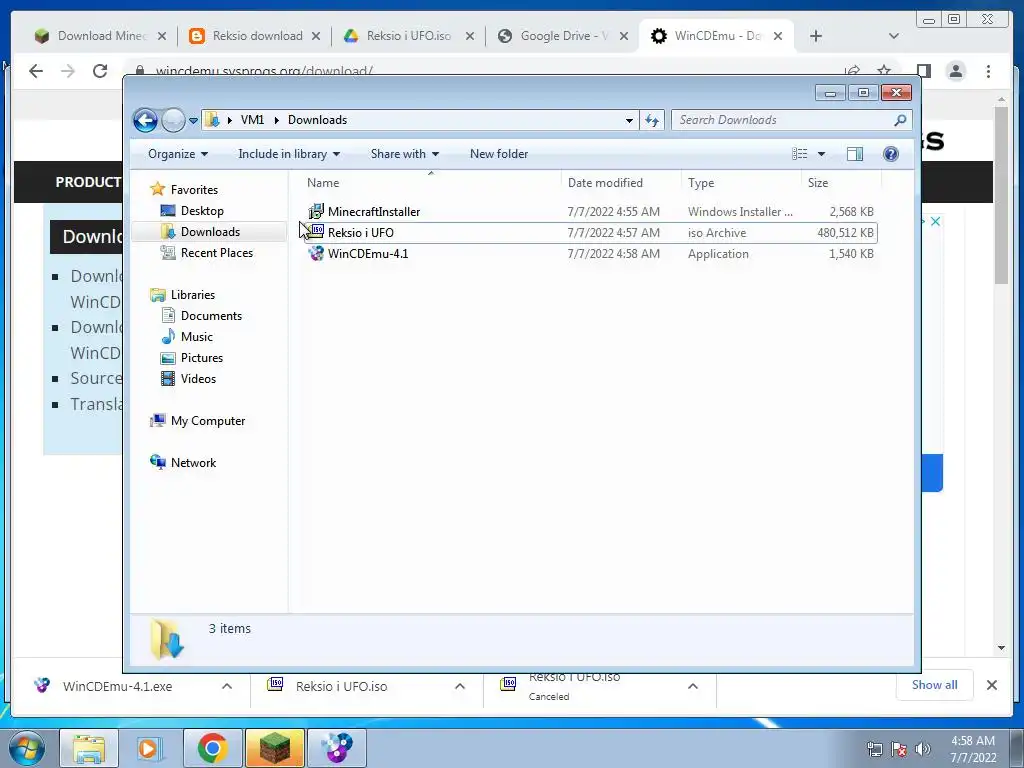The height and width of the screenshot is (768, 1024).
Task: Open the Include in library menu
Action: [289, 154]
